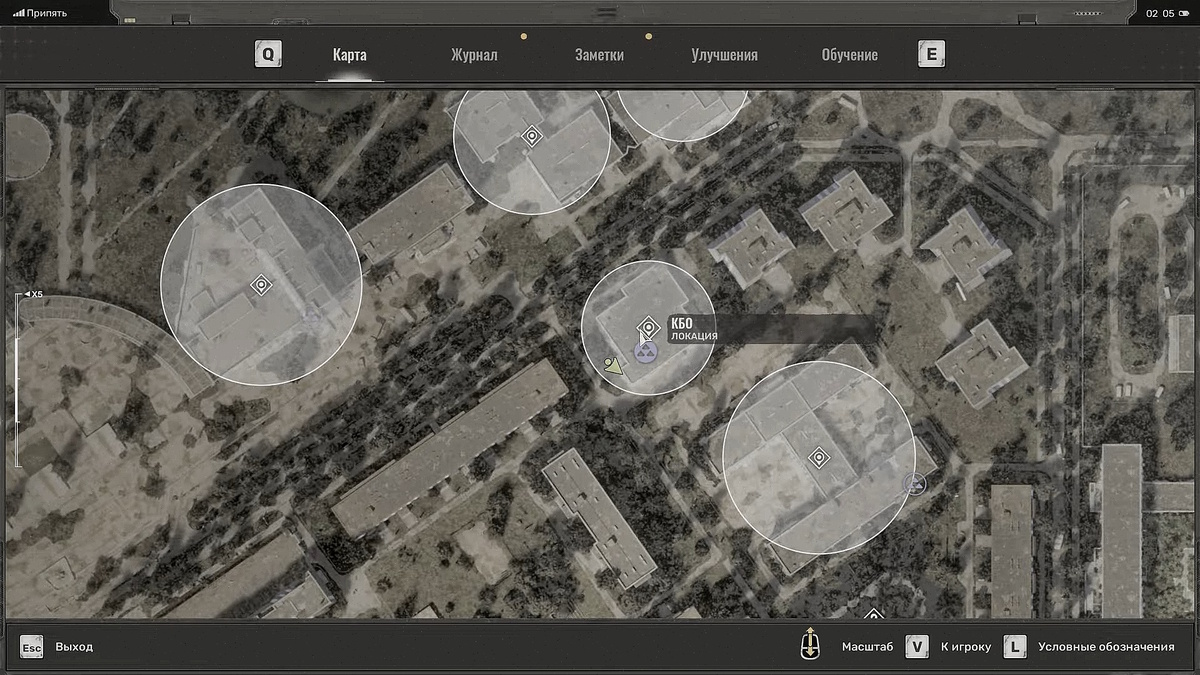The width and height of the screenshot is (1200, 675).
Task: Click the radiation icon on the lower-right circle edge
Action: 914,485
